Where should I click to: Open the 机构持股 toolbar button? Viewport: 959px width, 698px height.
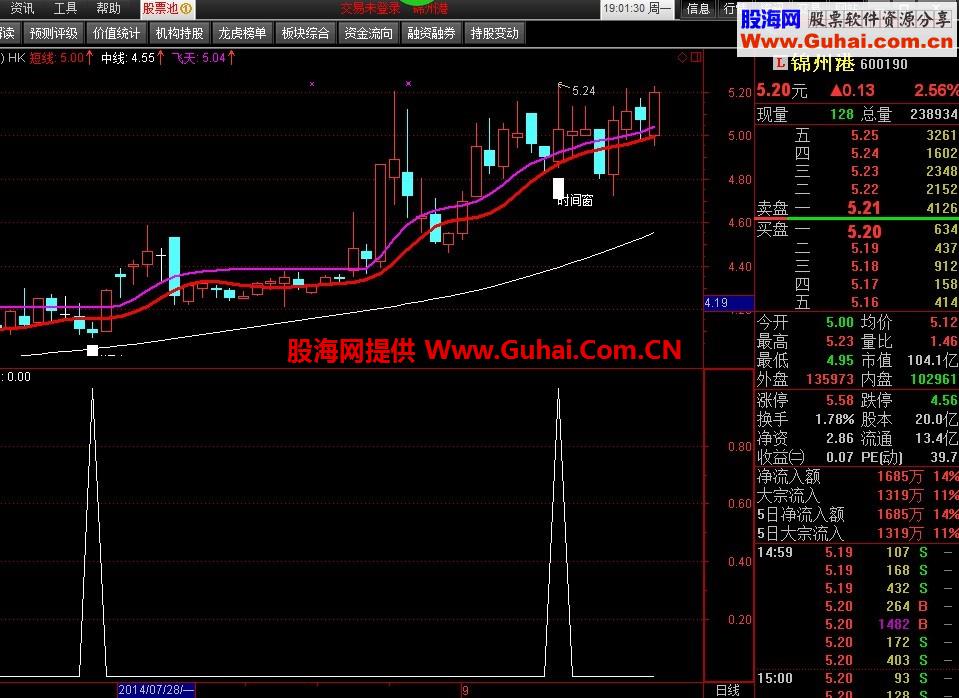(179, 34)
